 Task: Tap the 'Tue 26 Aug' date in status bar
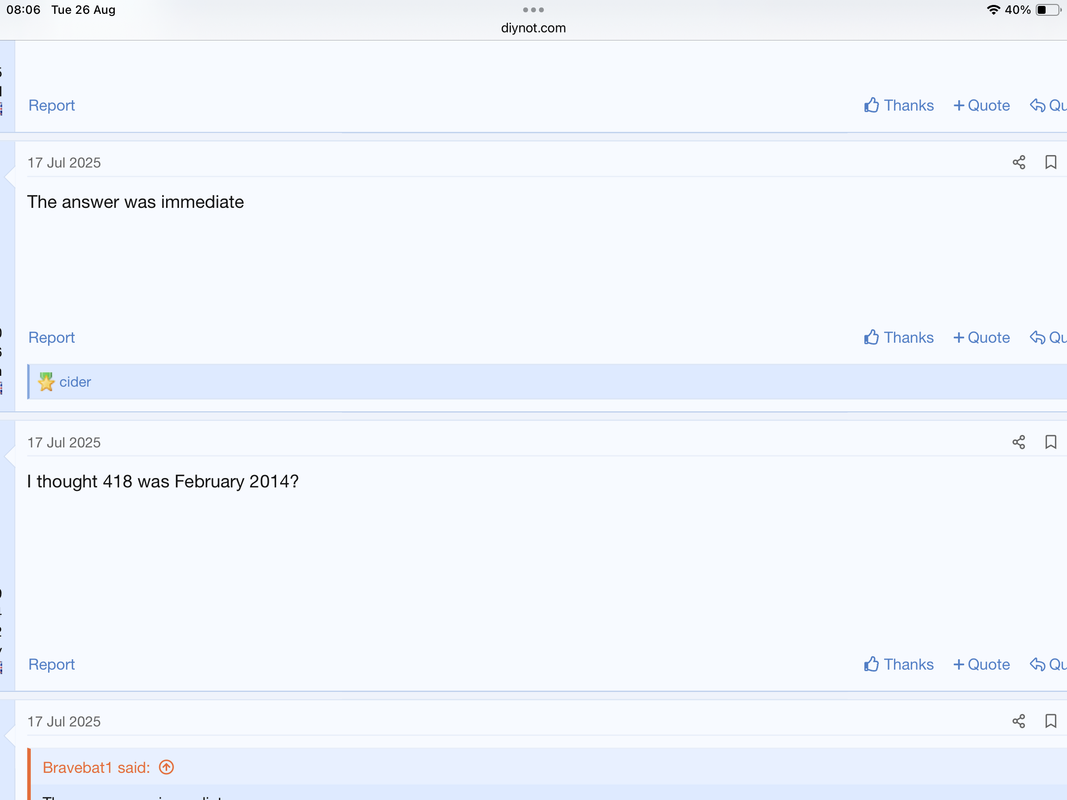pyautogui.click(x=84, y=10)
